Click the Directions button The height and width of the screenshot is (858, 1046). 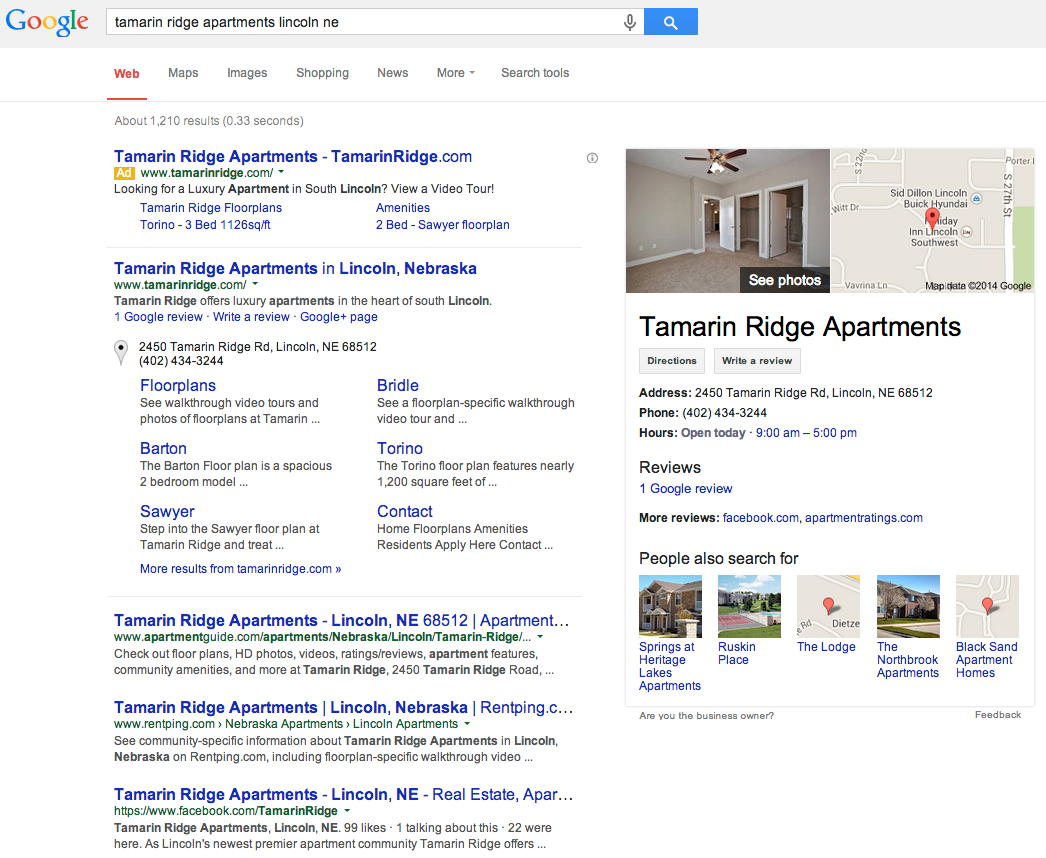[672, 361]
